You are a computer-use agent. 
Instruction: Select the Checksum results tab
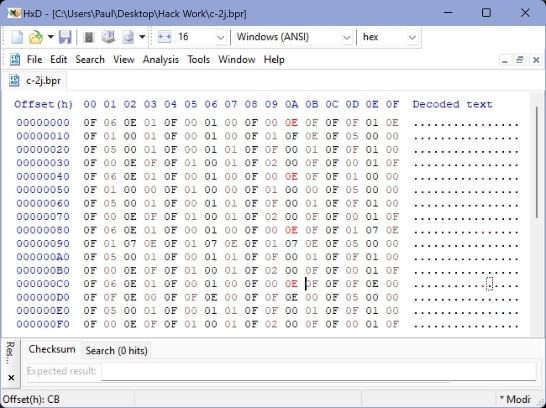(x=52, y=349)
